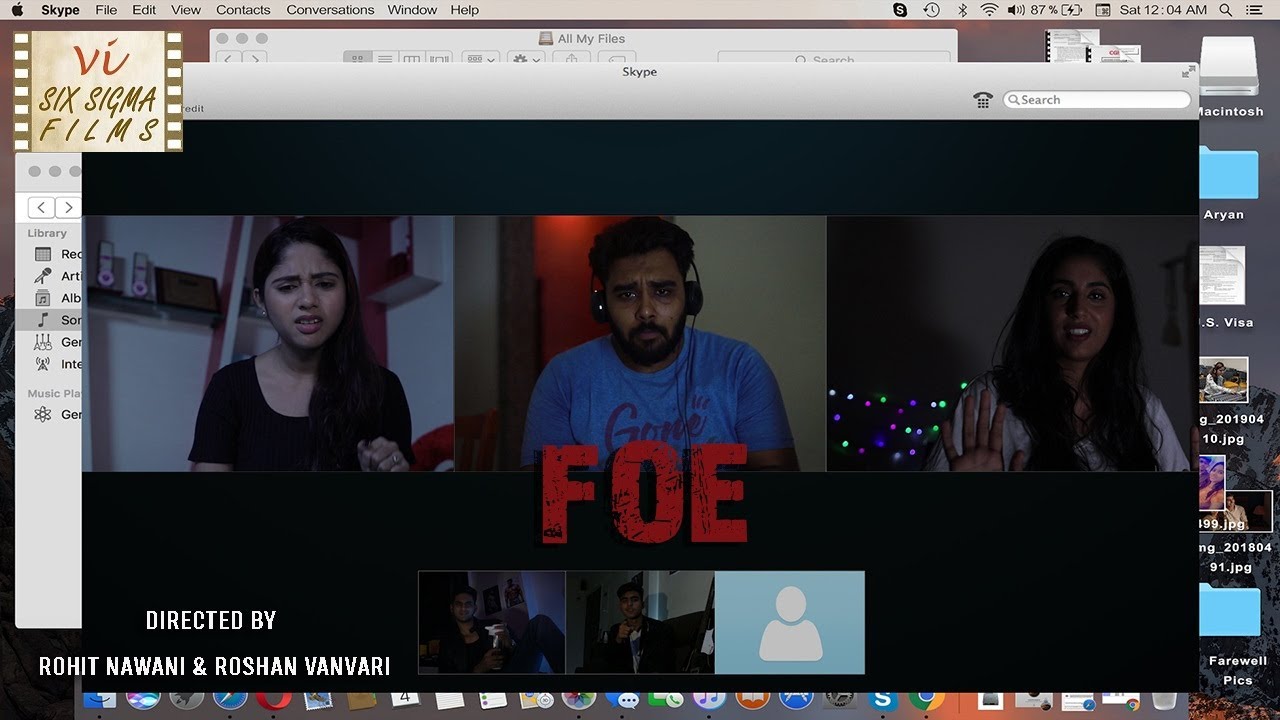Click the dial pad phone icon in Skype
The height and width of the screenshot is (720, 1280).
tap(983, 100)
